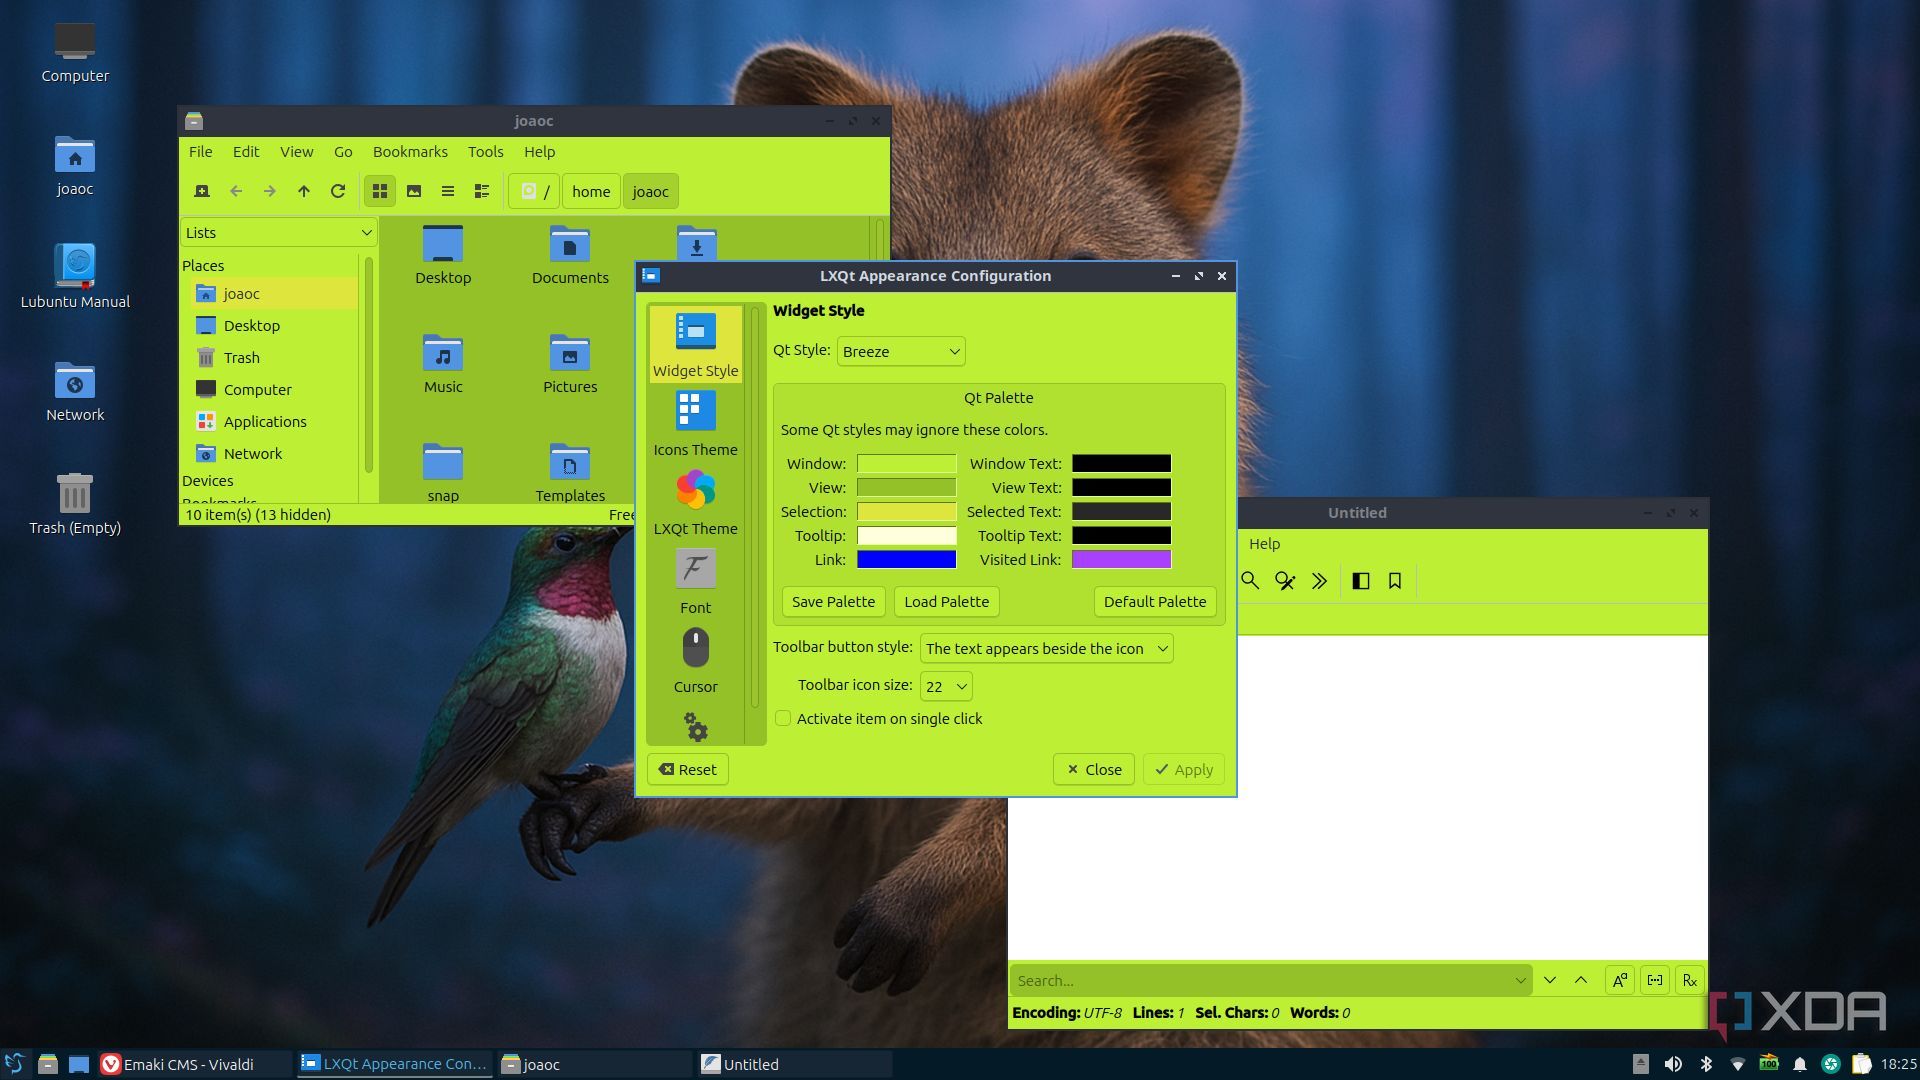Enable Activate item on single click
The width and height of the screenshot is (1920, 1080).
783,718
